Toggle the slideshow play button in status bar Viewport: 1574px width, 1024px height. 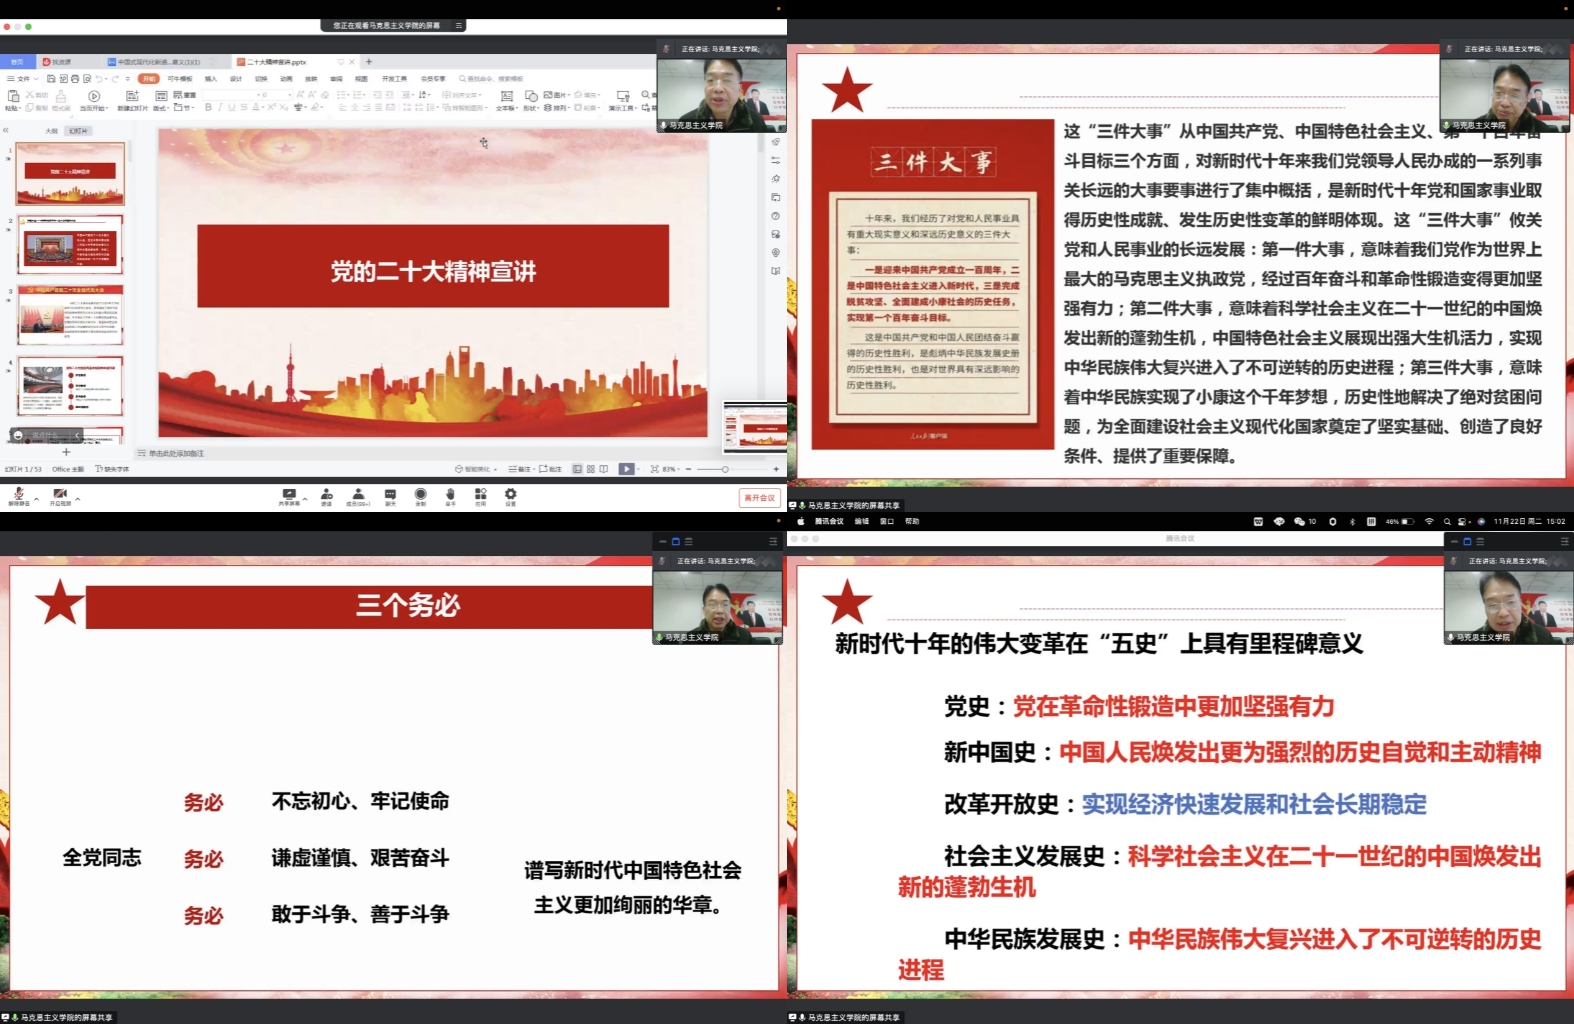pos(626,469)
